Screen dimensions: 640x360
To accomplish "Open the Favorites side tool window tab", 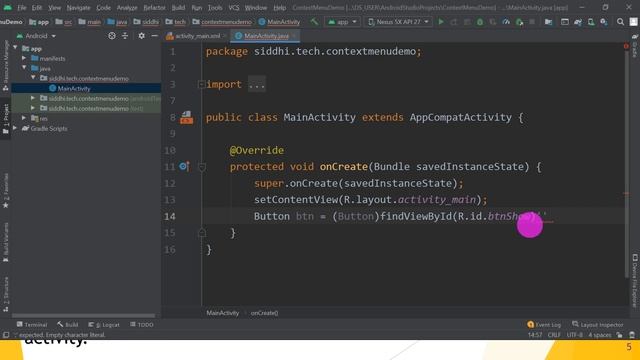I will click(6, 191).
